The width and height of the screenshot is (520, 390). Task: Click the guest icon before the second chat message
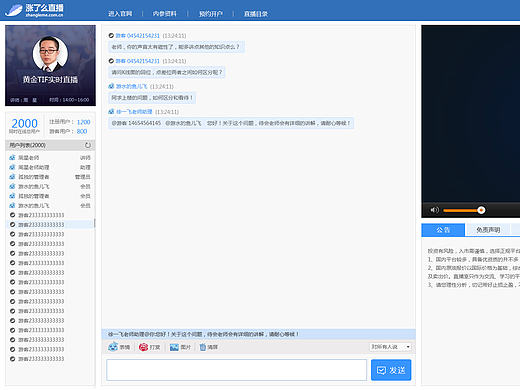pyautogui.click(x=111, y=61)
